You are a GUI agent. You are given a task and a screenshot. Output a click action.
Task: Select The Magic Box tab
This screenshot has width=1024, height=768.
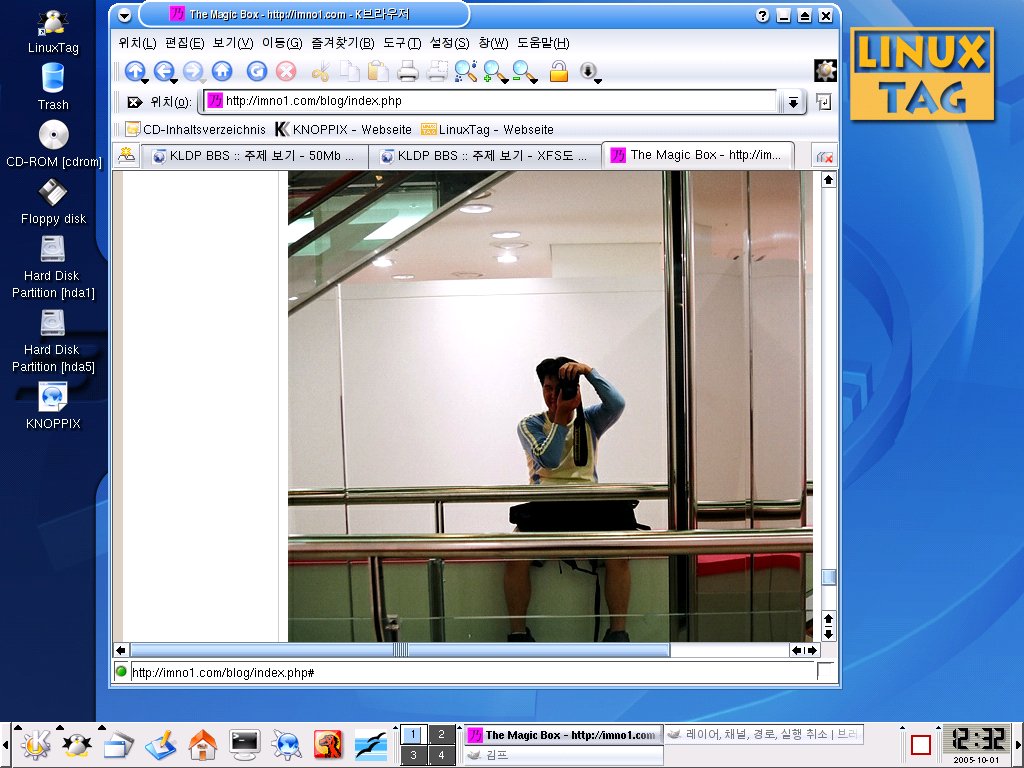pyautogui.click(x=699, y=155)
